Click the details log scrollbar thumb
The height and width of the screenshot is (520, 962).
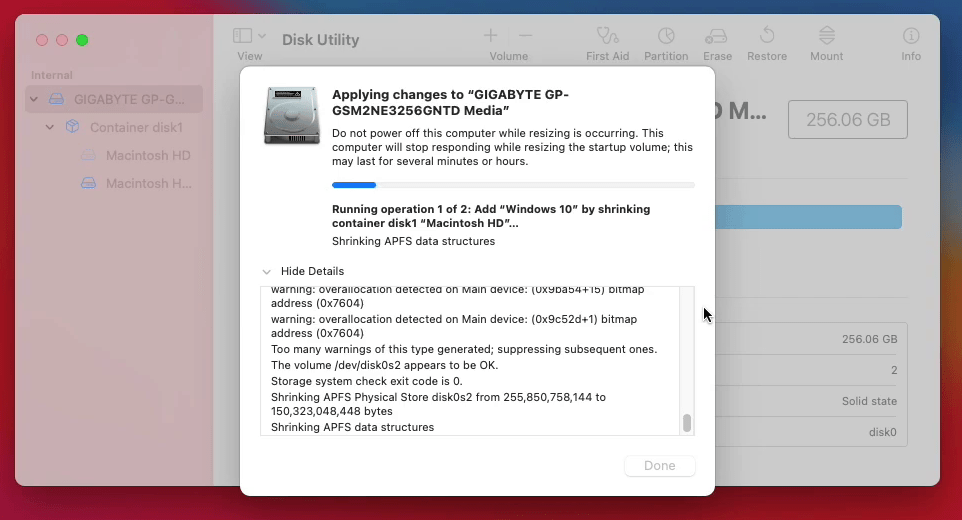(687, 422)
